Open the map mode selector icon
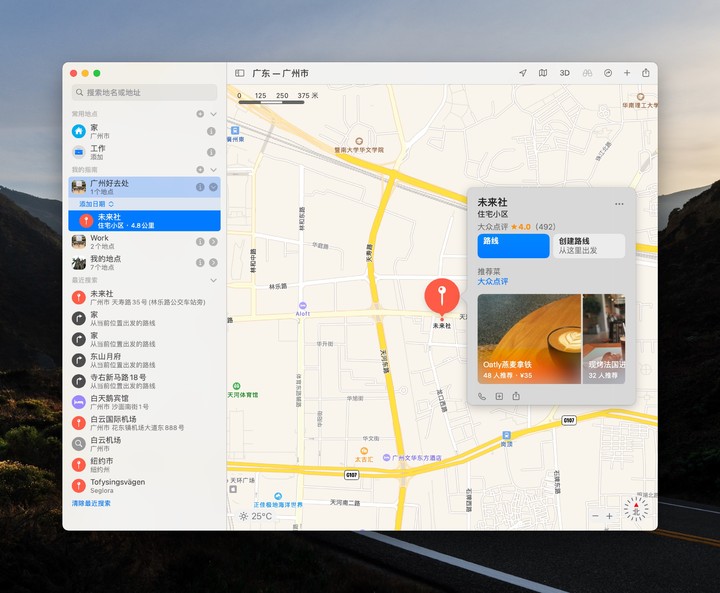This screenshot has height=593, width=720. coord(543,73)
